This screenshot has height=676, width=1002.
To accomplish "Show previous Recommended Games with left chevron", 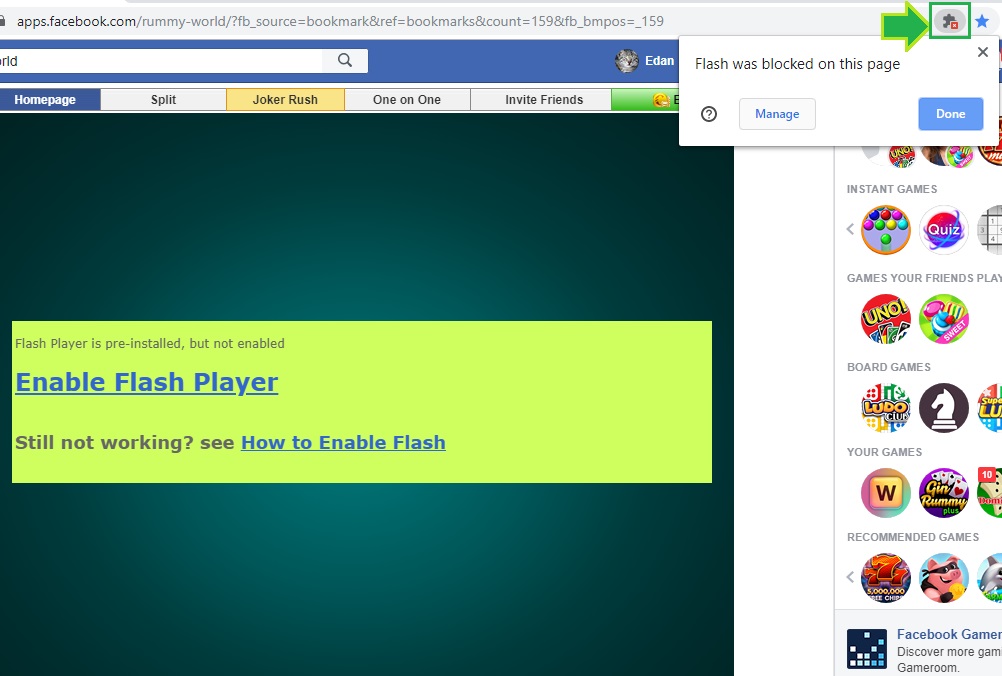I will click(851, 577).
